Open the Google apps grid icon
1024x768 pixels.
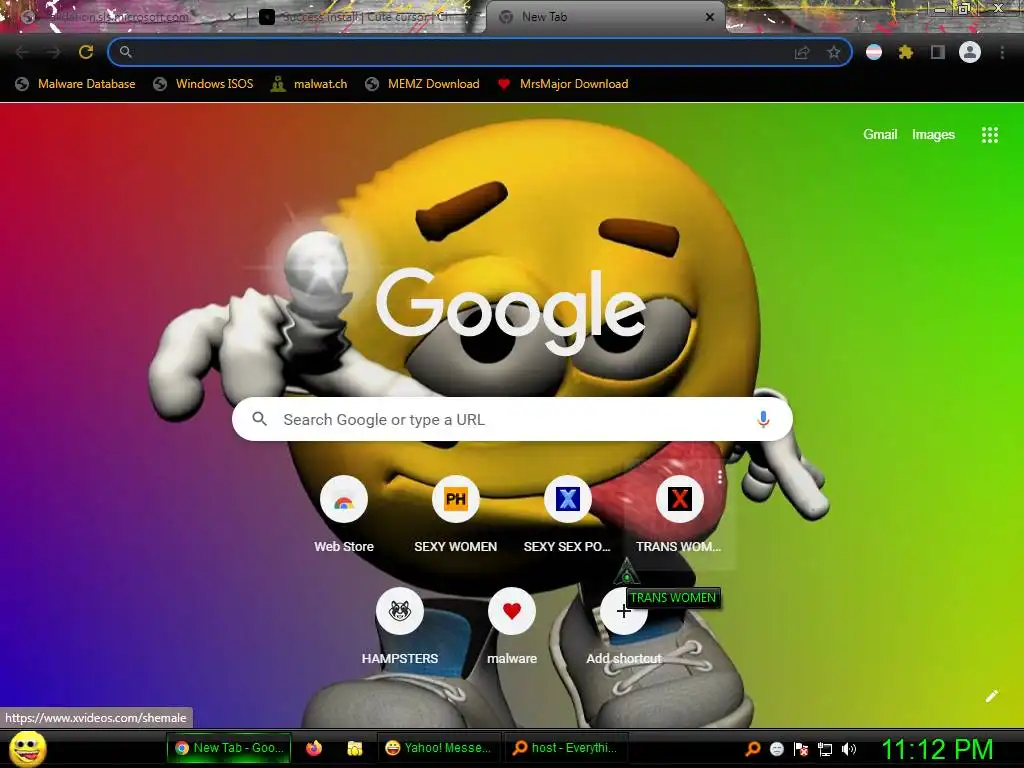click(989, 135)
